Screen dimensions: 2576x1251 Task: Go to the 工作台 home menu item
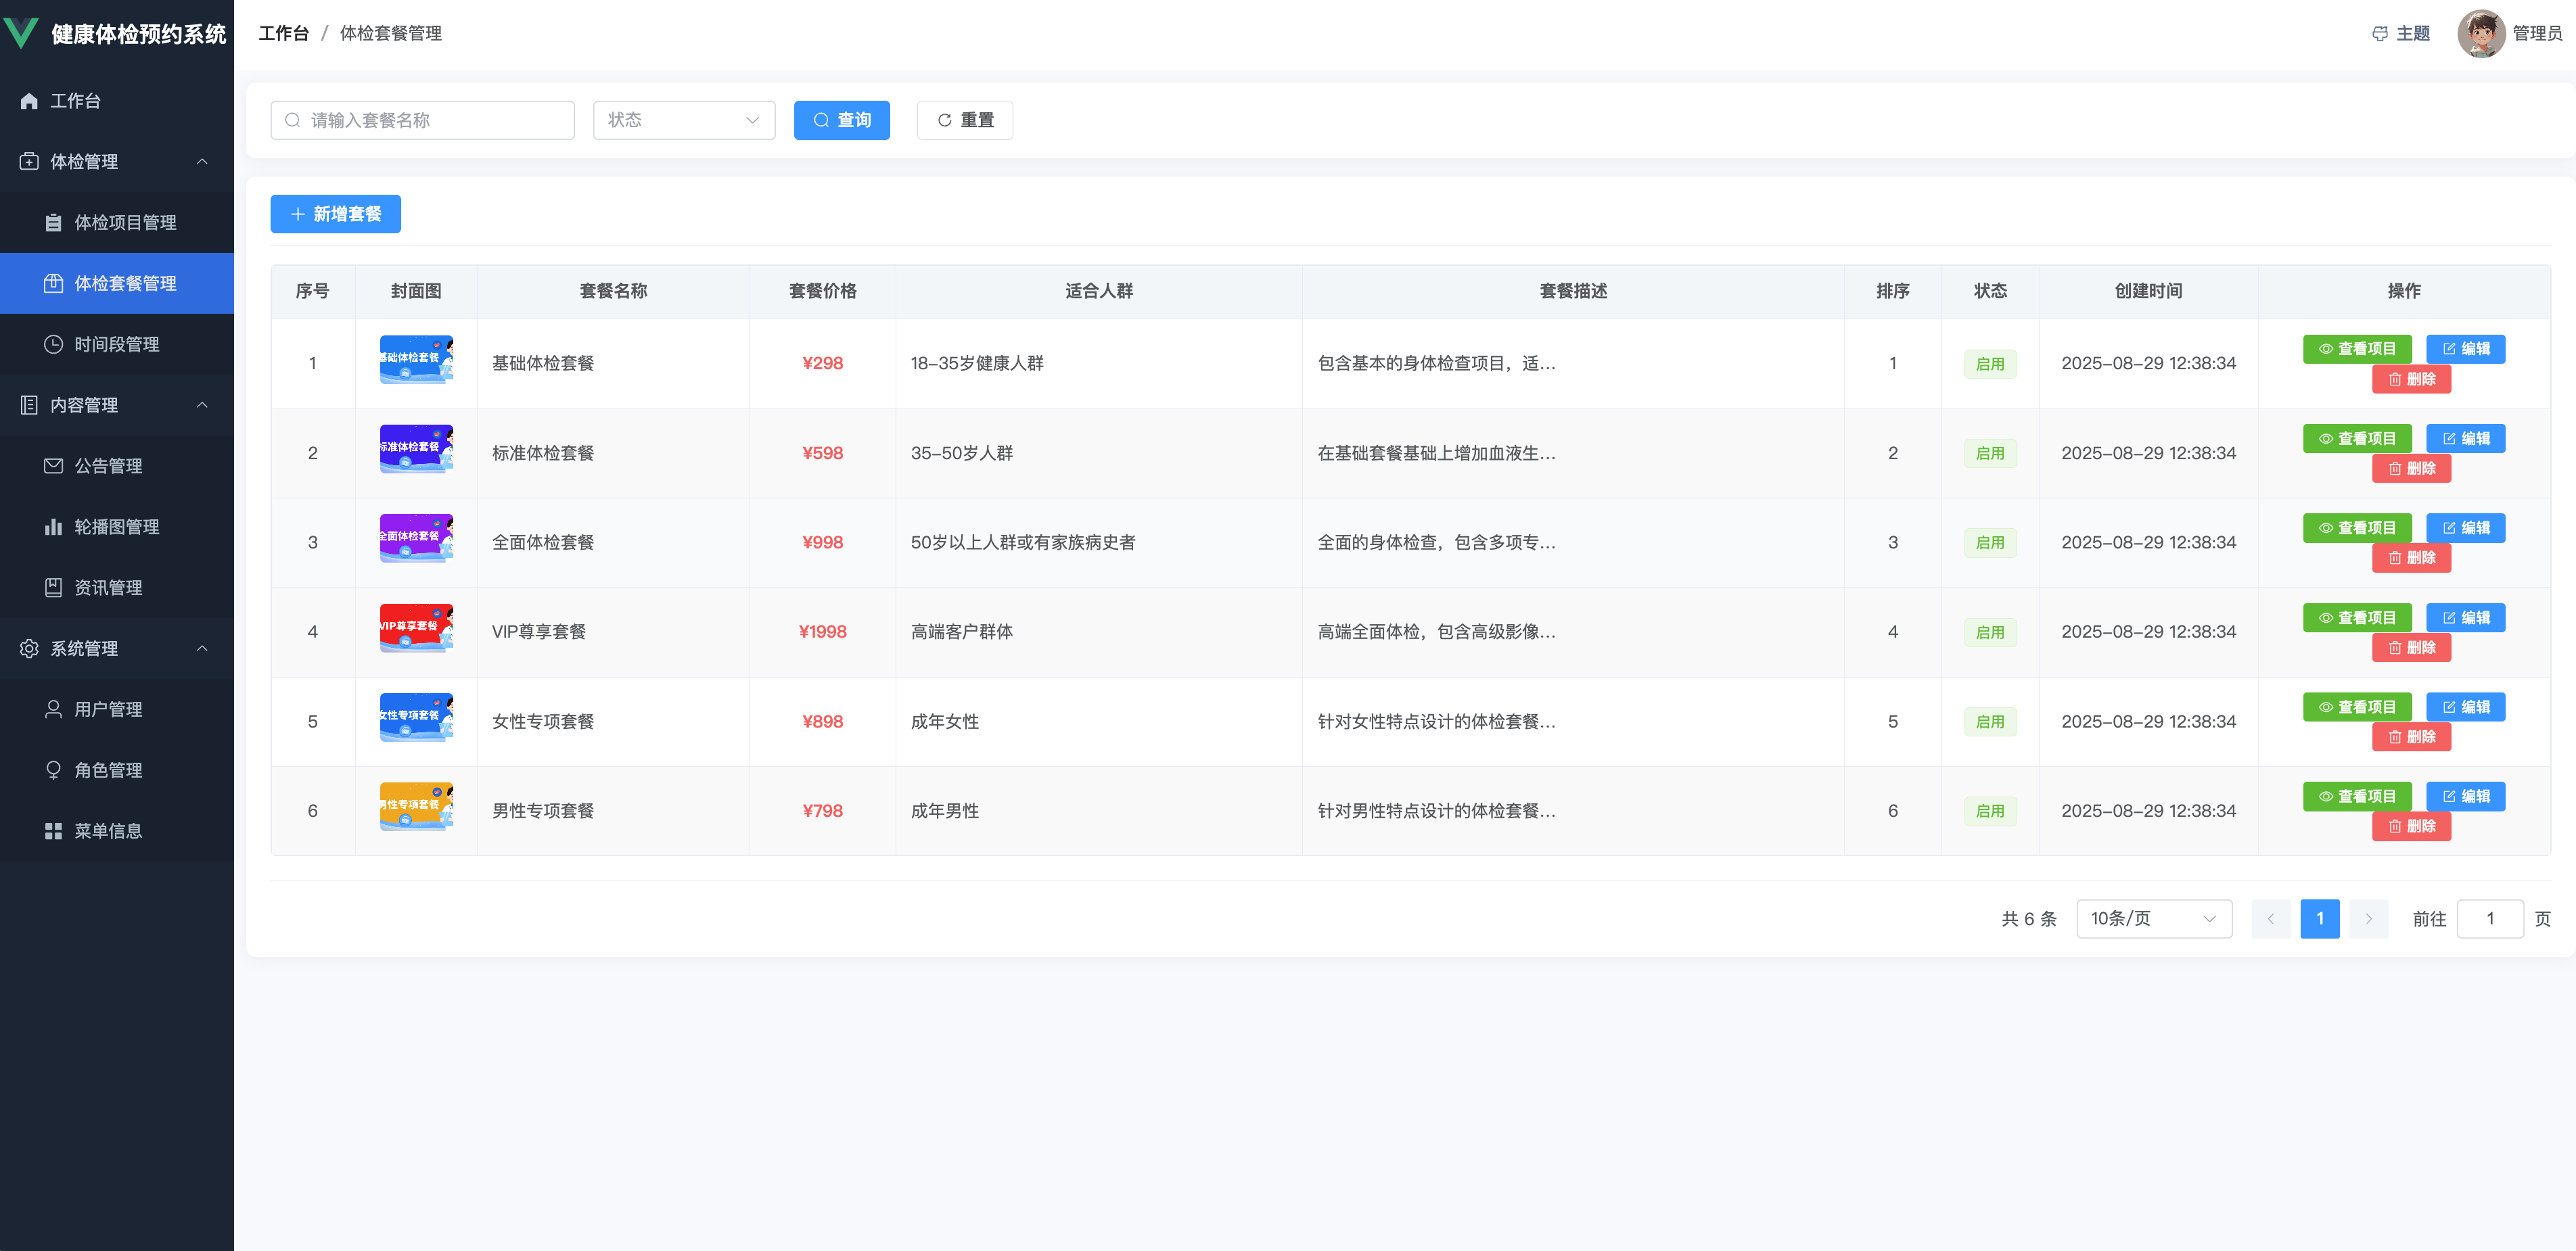click(75, 101)
